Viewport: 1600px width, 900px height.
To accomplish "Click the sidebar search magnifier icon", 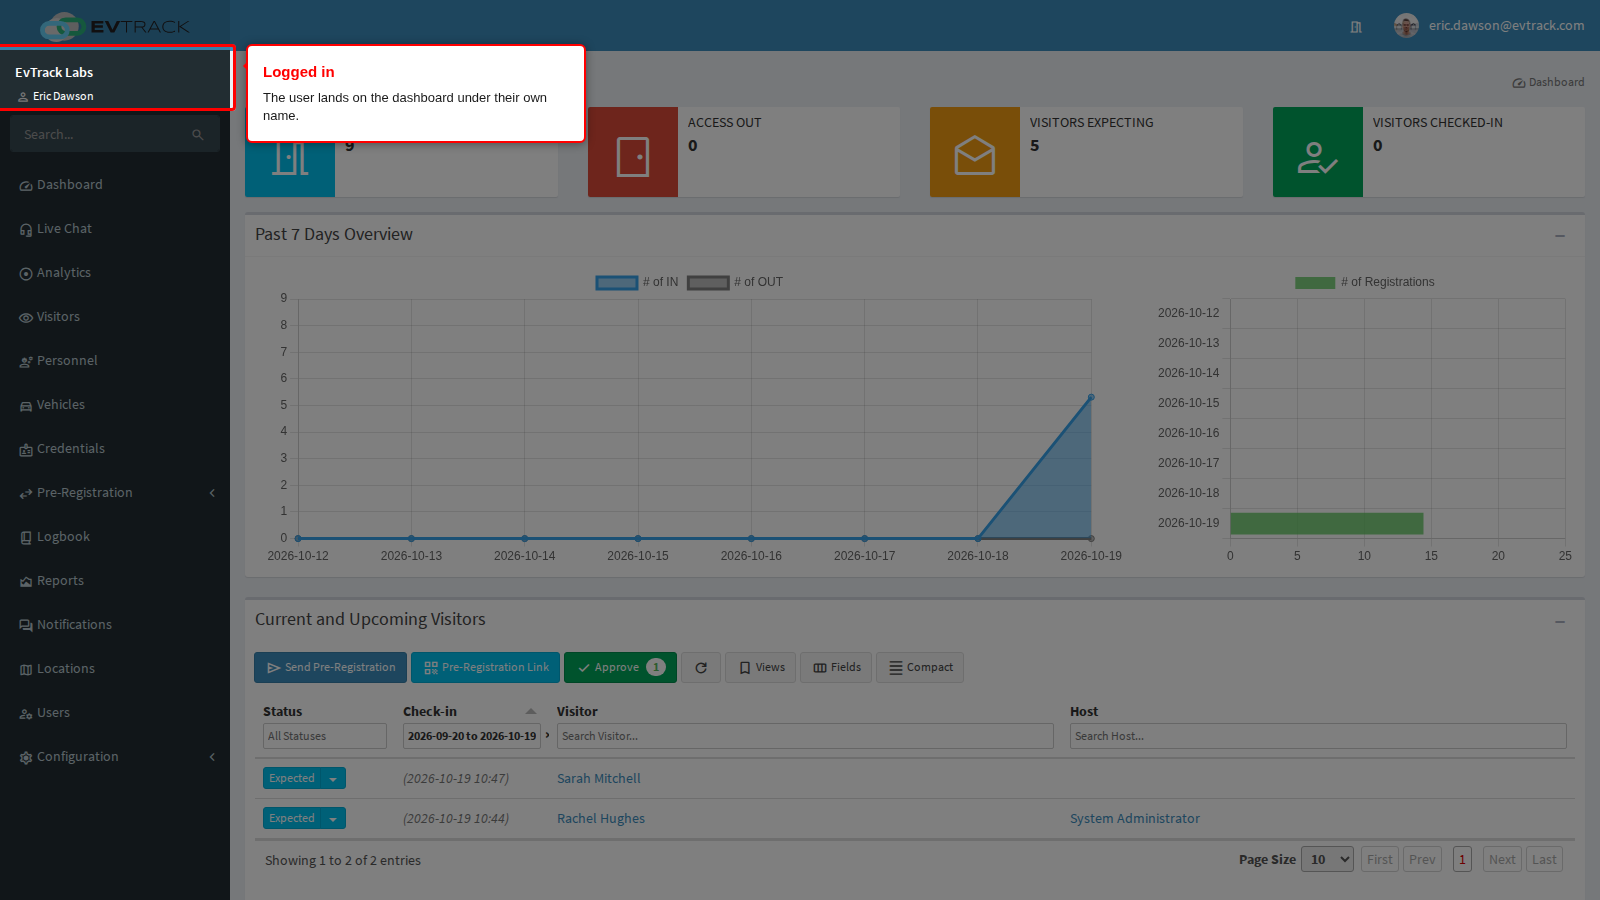I will click(x=198, y=135).
